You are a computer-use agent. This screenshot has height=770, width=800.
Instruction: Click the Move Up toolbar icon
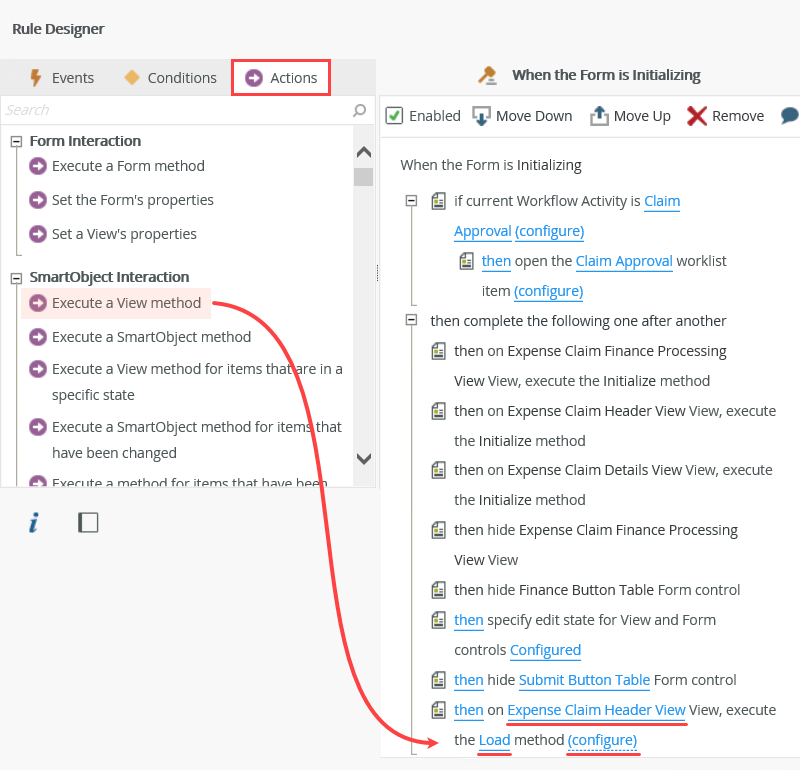coord(599,115)
